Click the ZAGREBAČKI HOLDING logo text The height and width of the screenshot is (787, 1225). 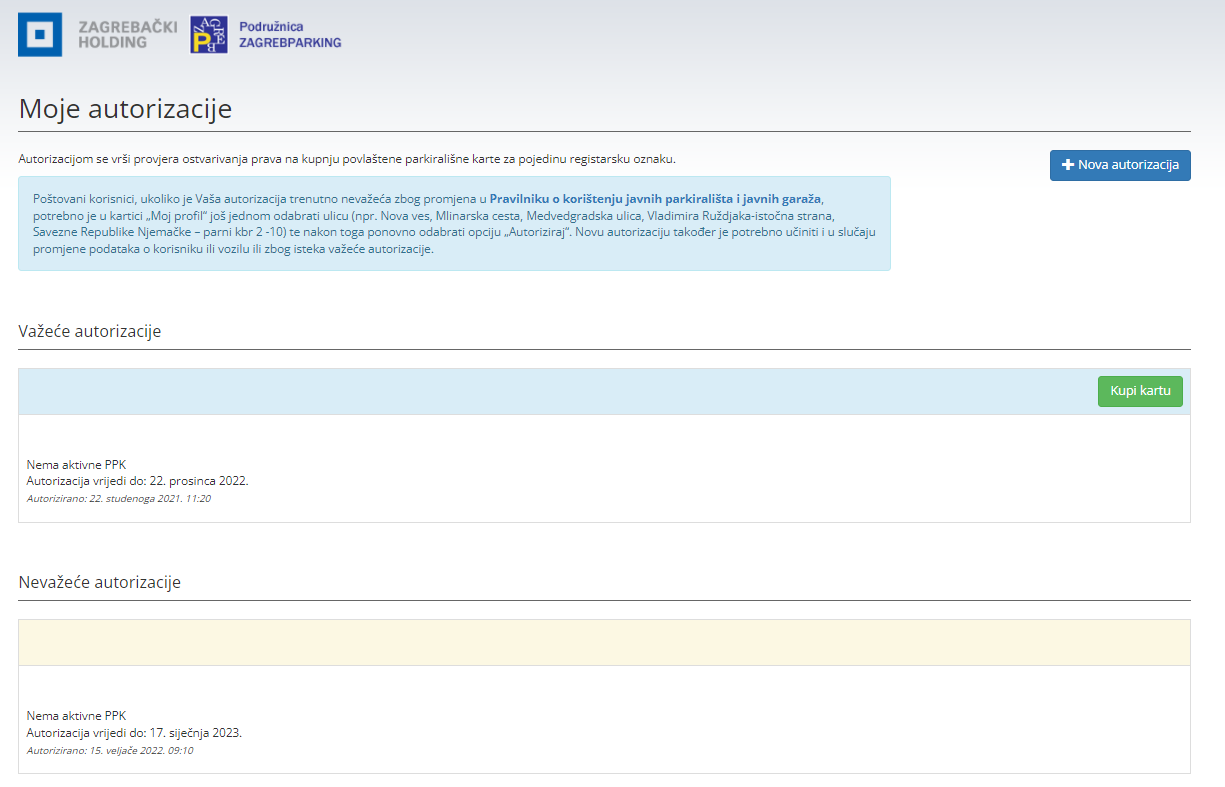click(x=127, y=35)
